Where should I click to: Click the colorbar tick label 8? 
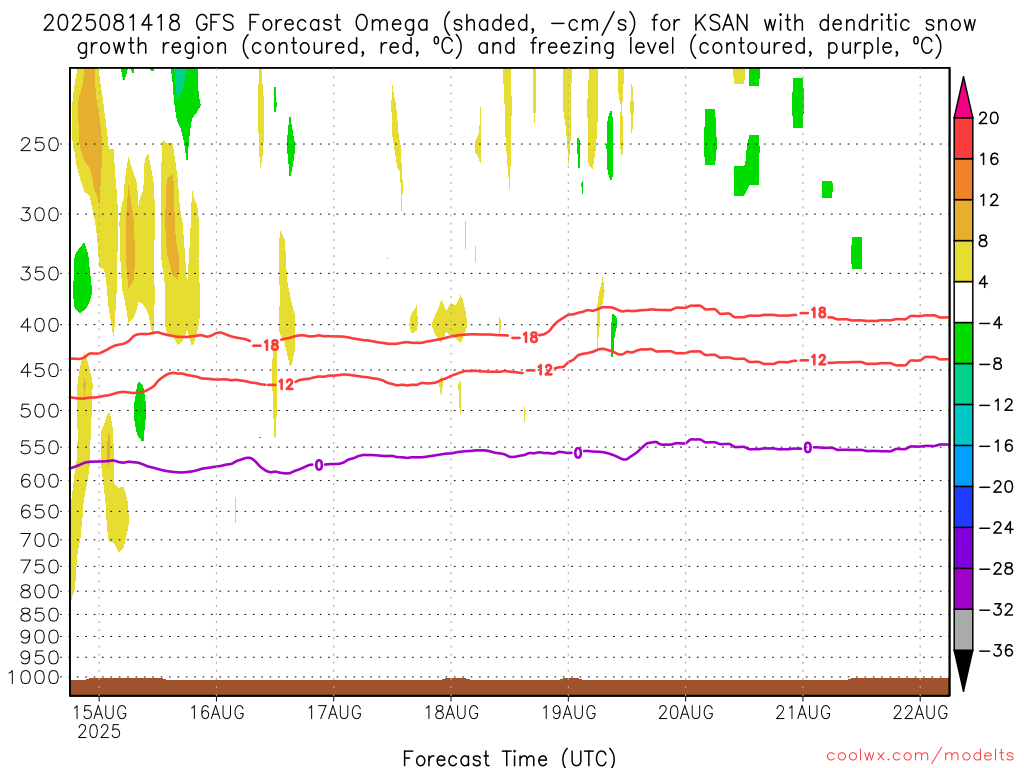point(983,241)
